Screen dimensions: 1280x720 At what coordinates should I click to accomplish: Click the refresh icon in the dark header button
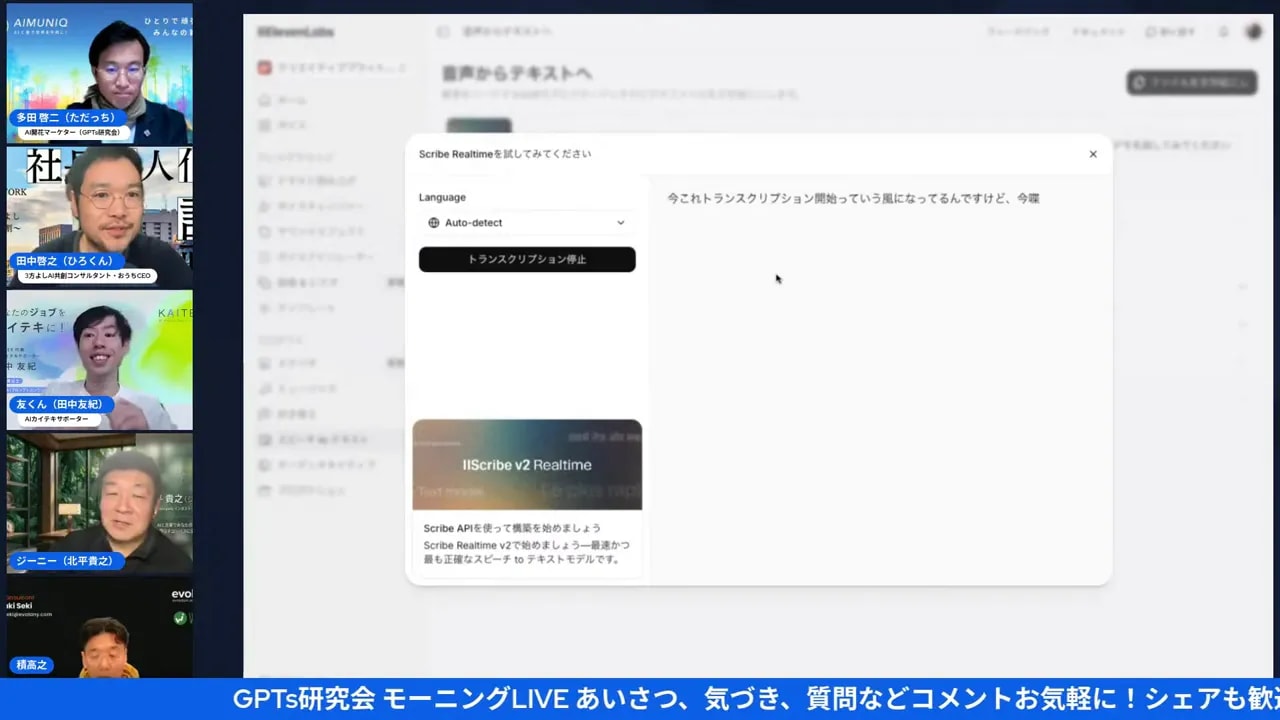[1139, 83]
